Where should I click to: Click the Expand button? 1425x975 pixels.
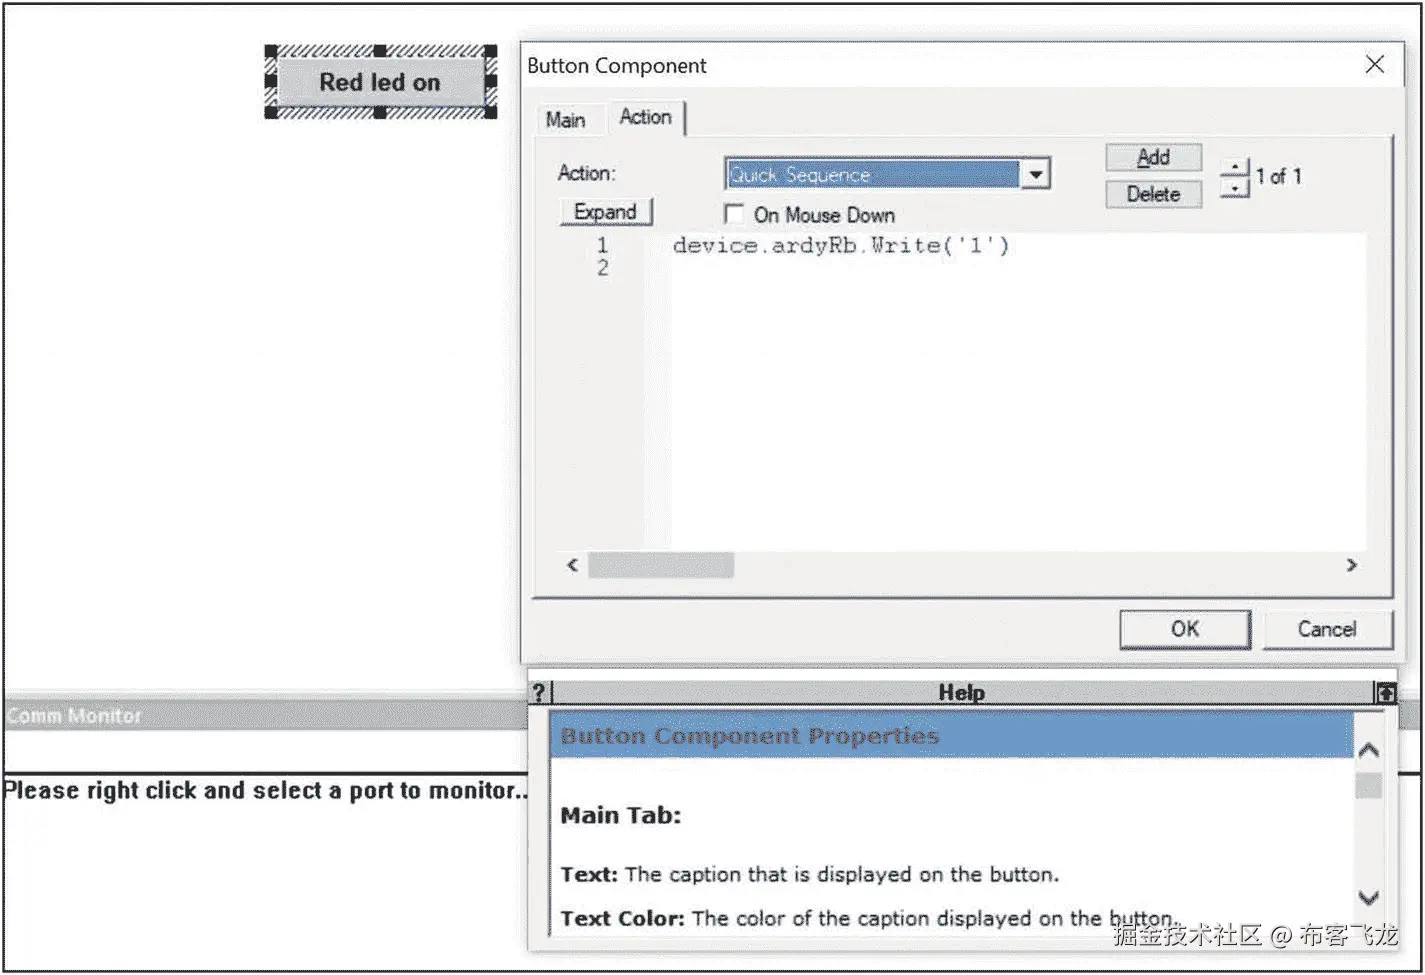pos(605,212)
